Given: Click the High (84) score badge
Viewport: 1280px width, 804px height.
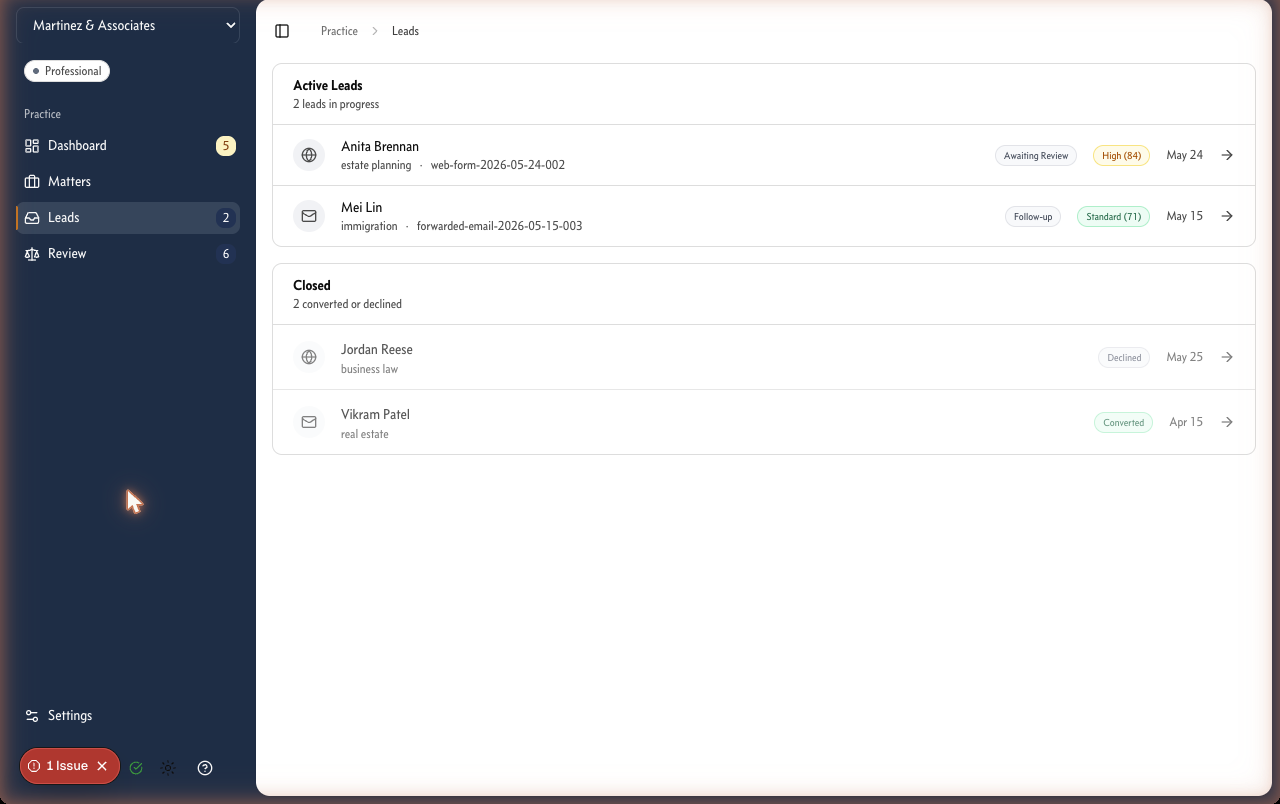Looking at the screenshot, I should pos(1121,156).
